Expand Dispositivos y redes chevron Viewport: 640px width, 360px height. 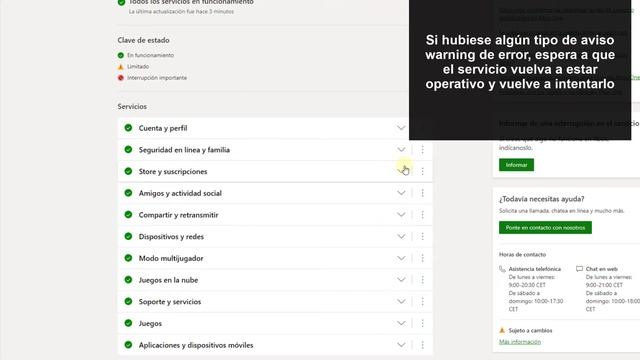(x=401, y=236)
